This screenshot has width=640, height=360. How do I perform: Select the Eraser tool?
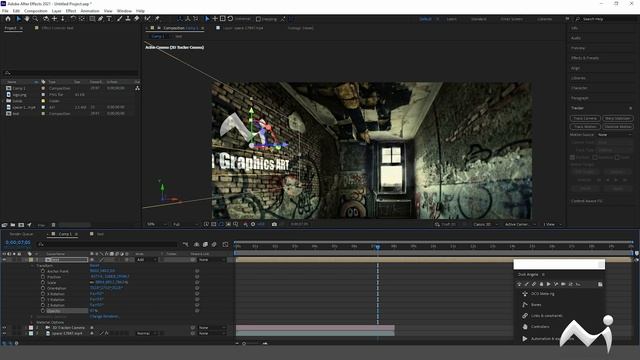point(136,19)
